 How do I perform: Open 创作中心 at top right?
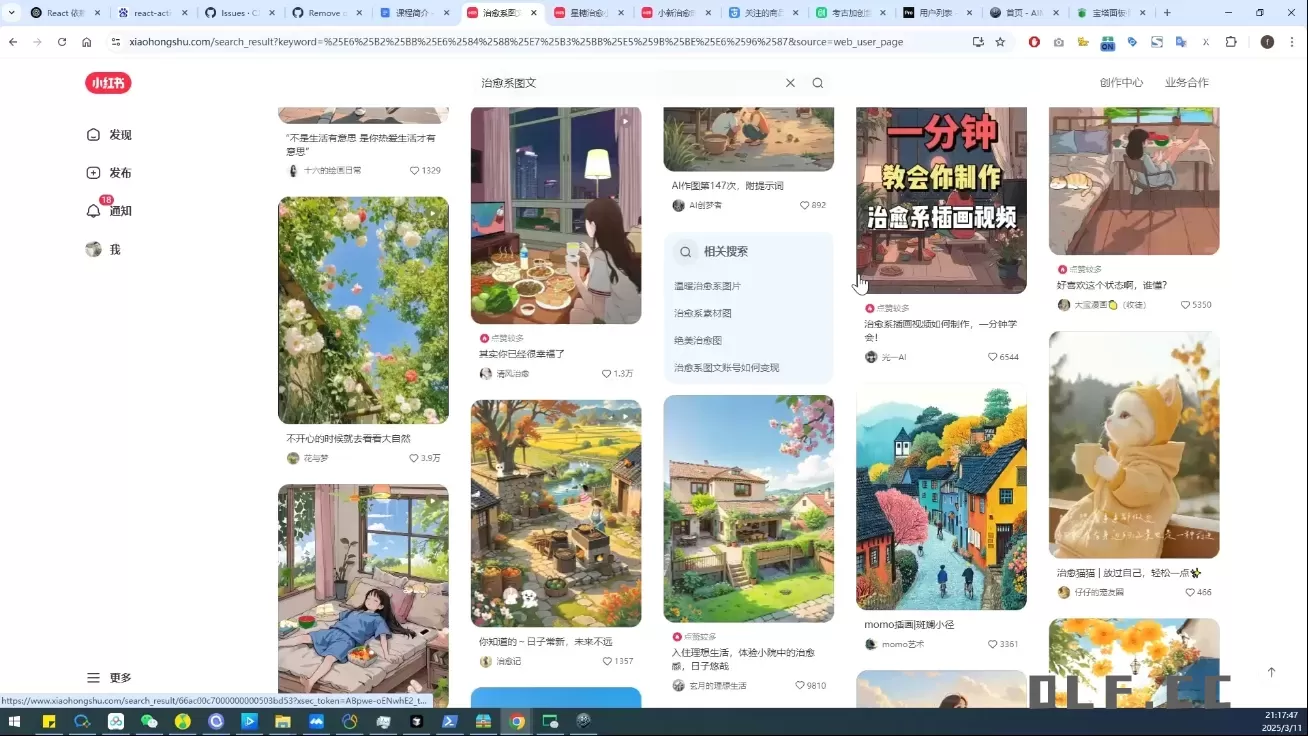coord(1121,83)
